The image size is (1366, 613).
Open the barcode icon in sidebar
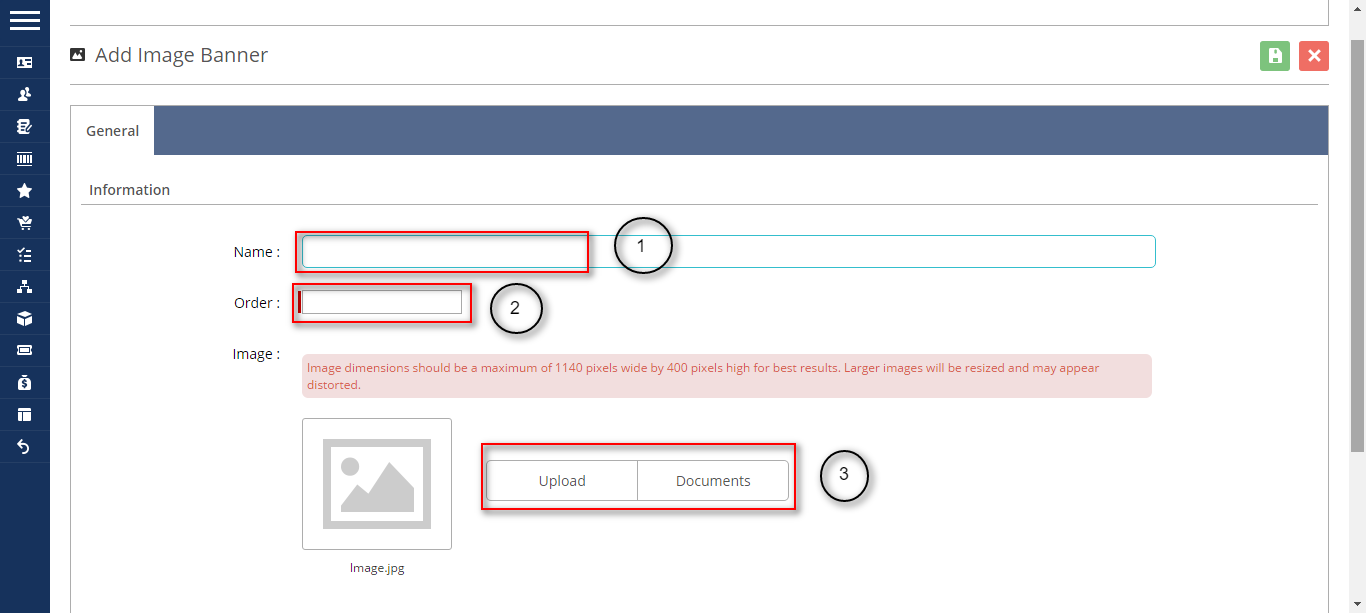(24, 158)
